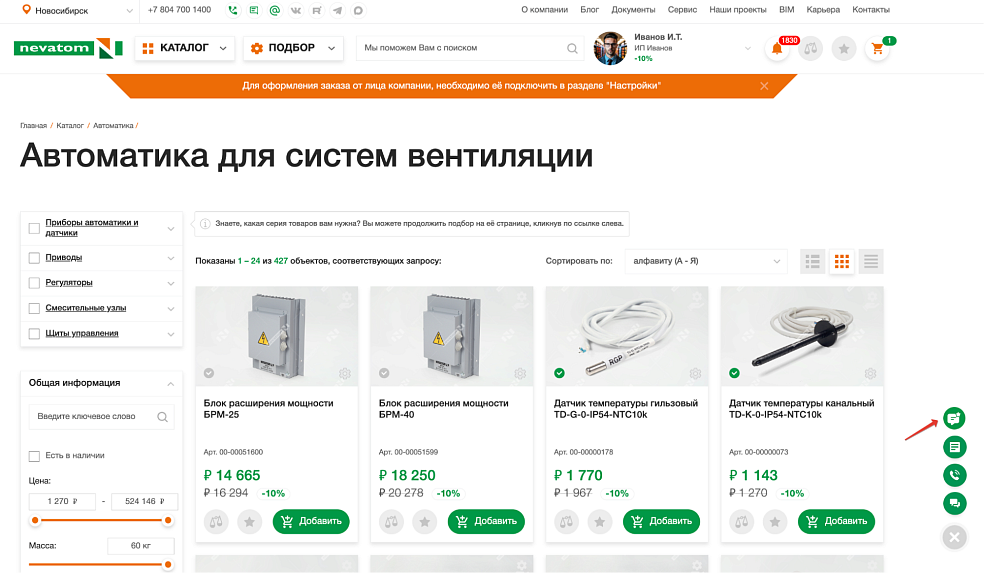984x573 pixels.
Task: Open the notifications bell icon
Action: 777,49
